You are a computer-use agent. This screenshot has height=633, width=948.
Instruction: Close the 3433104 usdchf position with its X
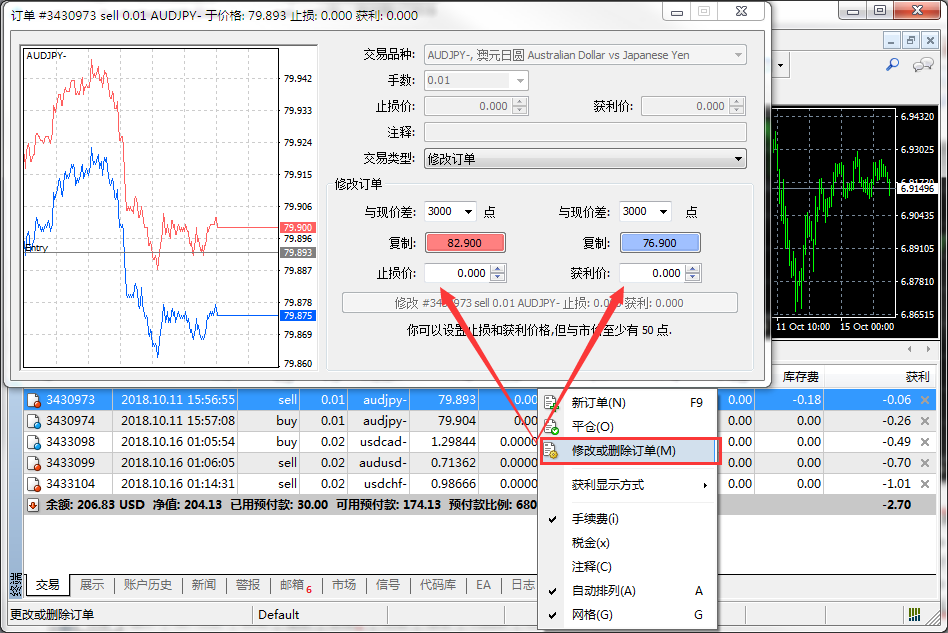(x=924, y=484)
